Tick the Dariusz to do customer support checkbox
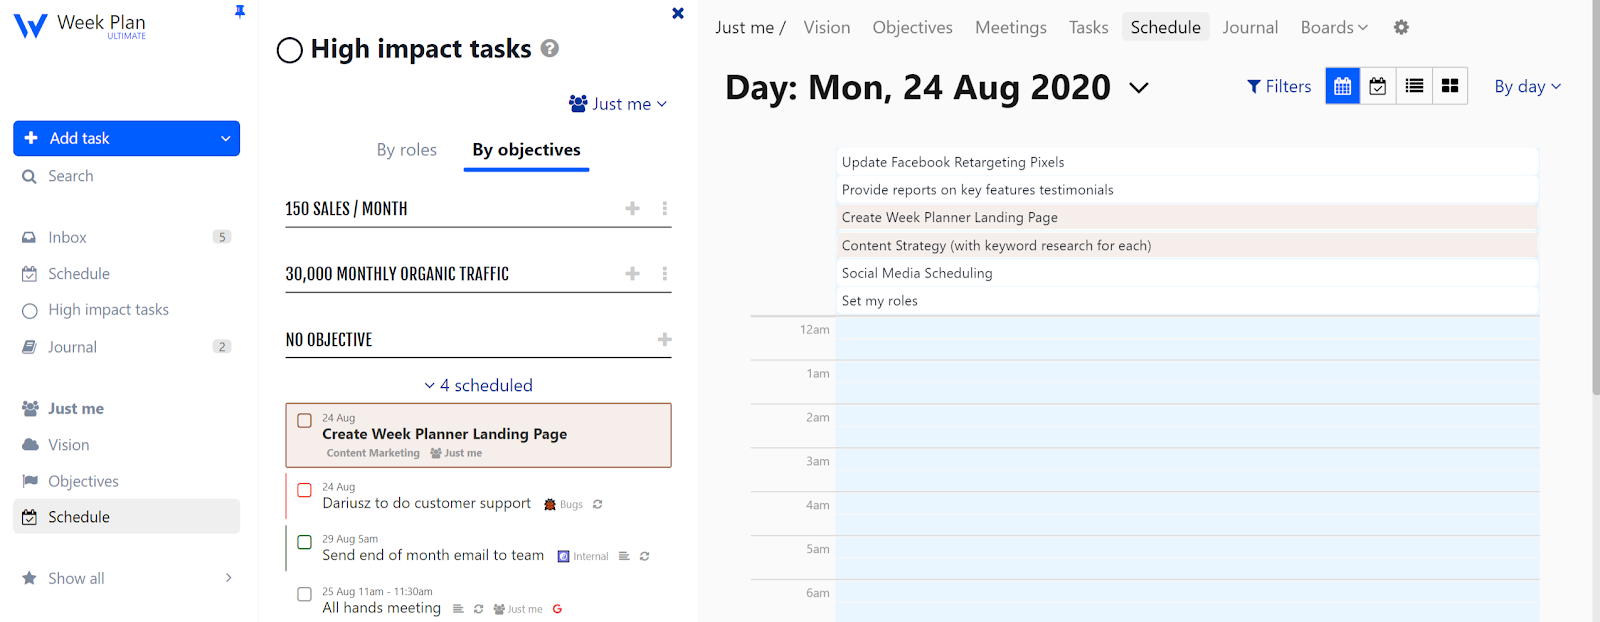Image resolution: width=1600 pixels, height=622 pixels. tap(304, 490)
